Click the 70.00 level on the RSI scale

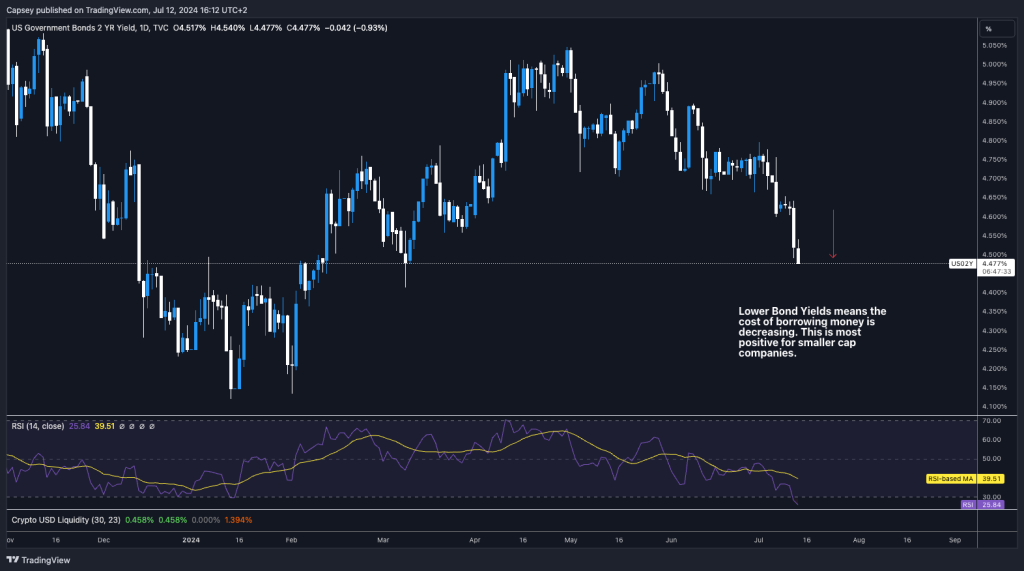point(990,422)
